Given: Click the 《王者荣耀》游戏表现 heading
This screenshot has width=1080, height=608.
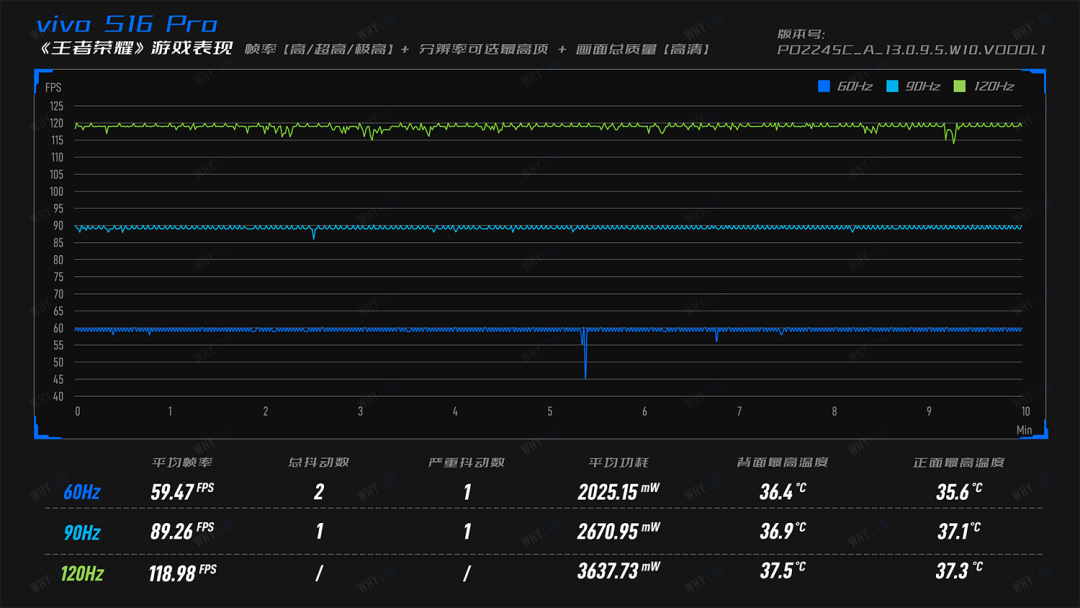Looking at the screenshot, I should click(136, 48).
